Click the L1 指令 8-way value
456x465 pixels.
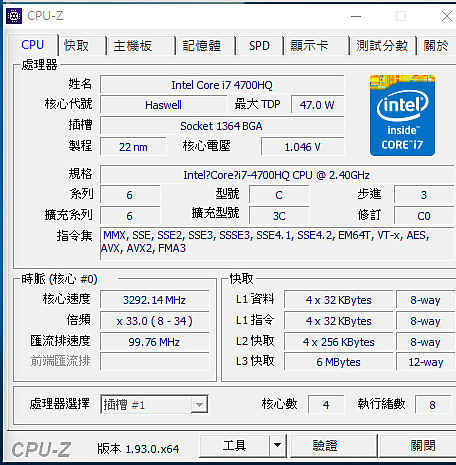[426, 321]
